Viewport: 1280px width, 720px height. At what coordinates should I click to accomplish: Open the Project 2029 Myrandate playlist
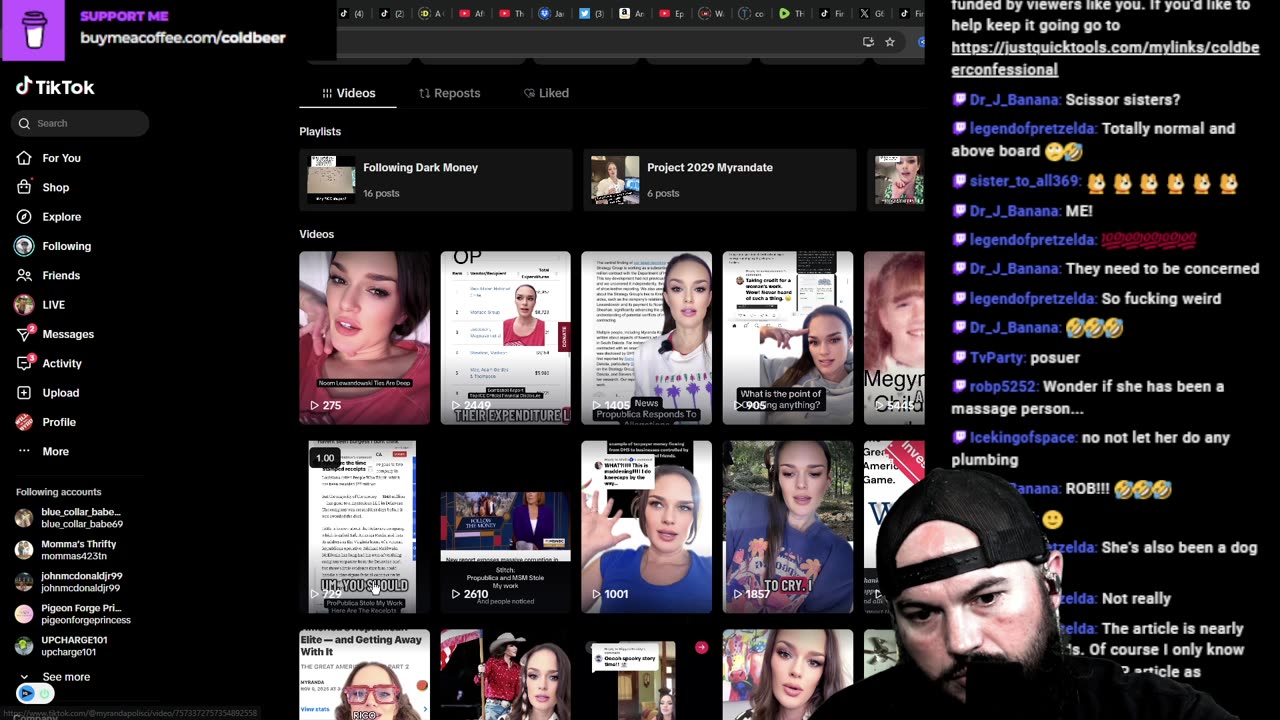719,180
